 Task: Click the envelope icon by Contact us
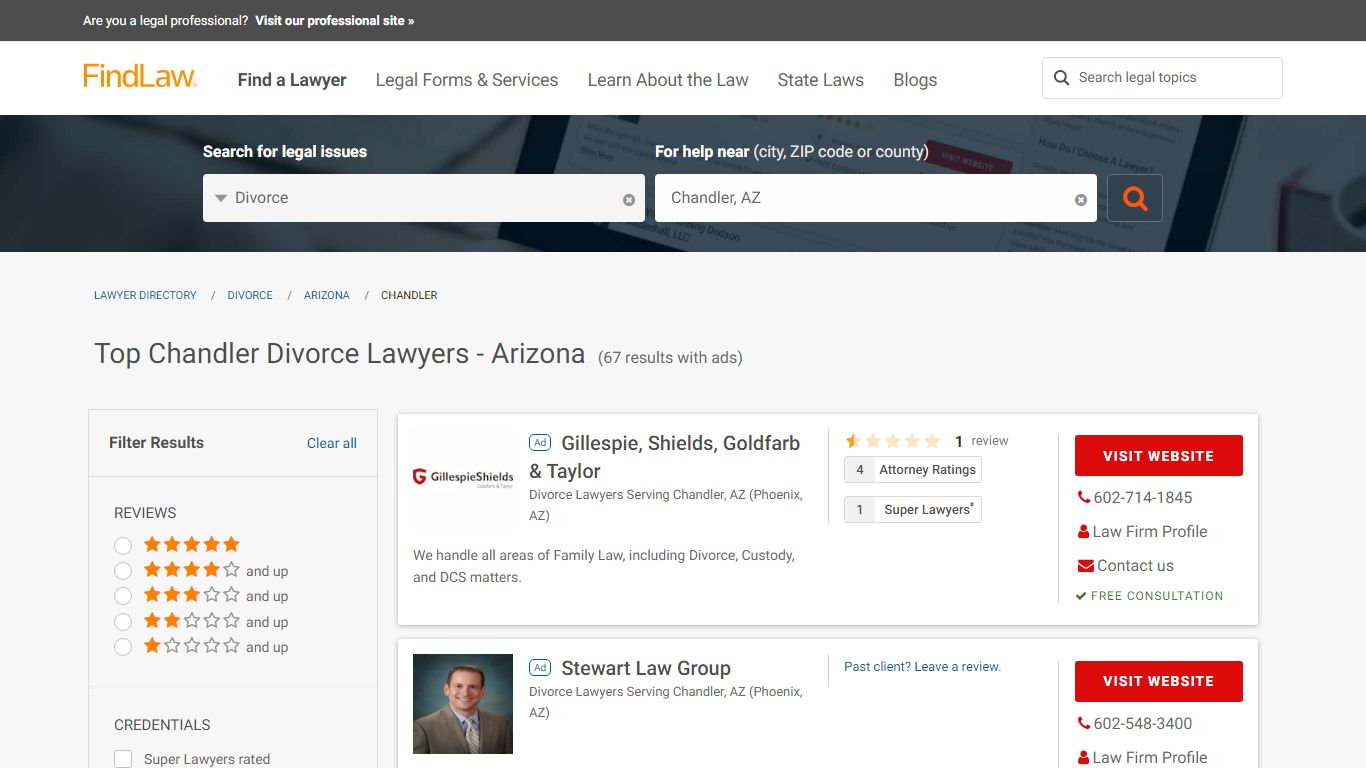click(1085, 566)
